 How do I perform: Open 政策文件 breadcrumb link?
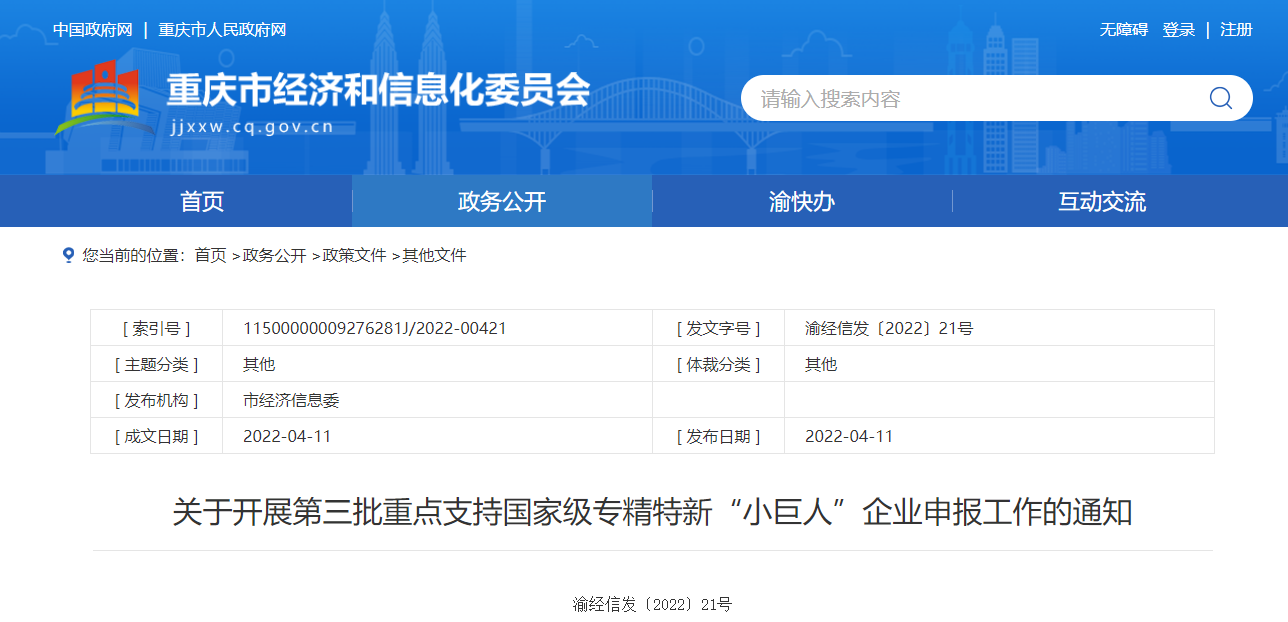tap(354, 255)
